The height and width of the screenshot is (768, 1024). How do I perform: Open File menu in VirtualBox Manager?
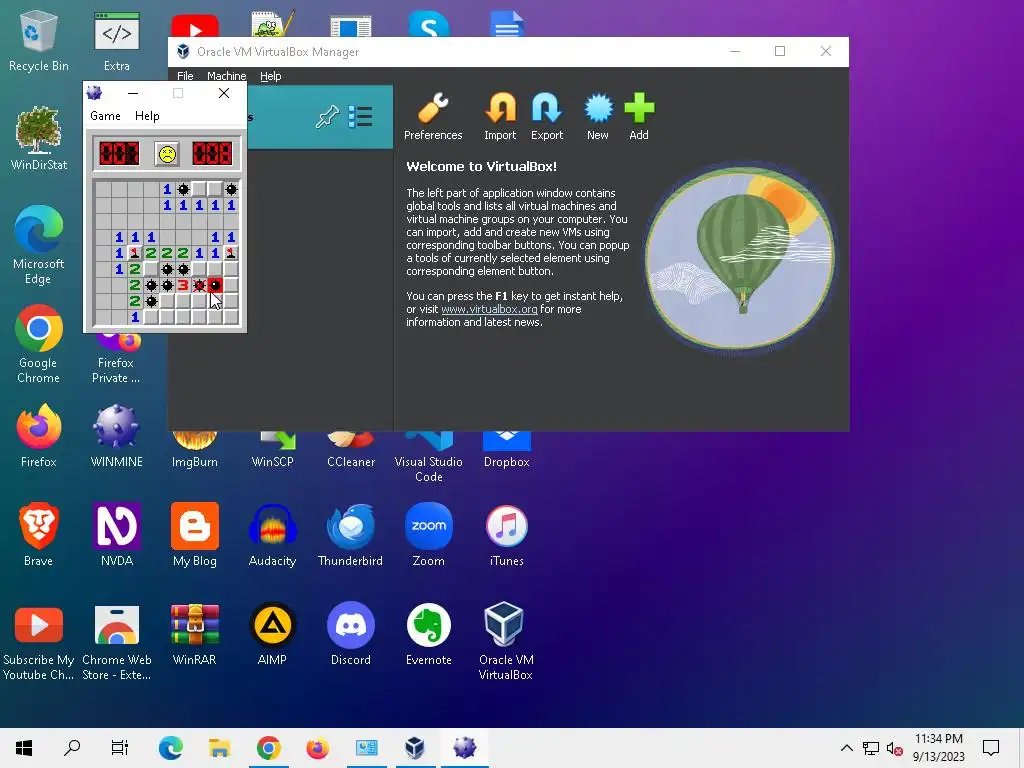(x=185, y=76)
